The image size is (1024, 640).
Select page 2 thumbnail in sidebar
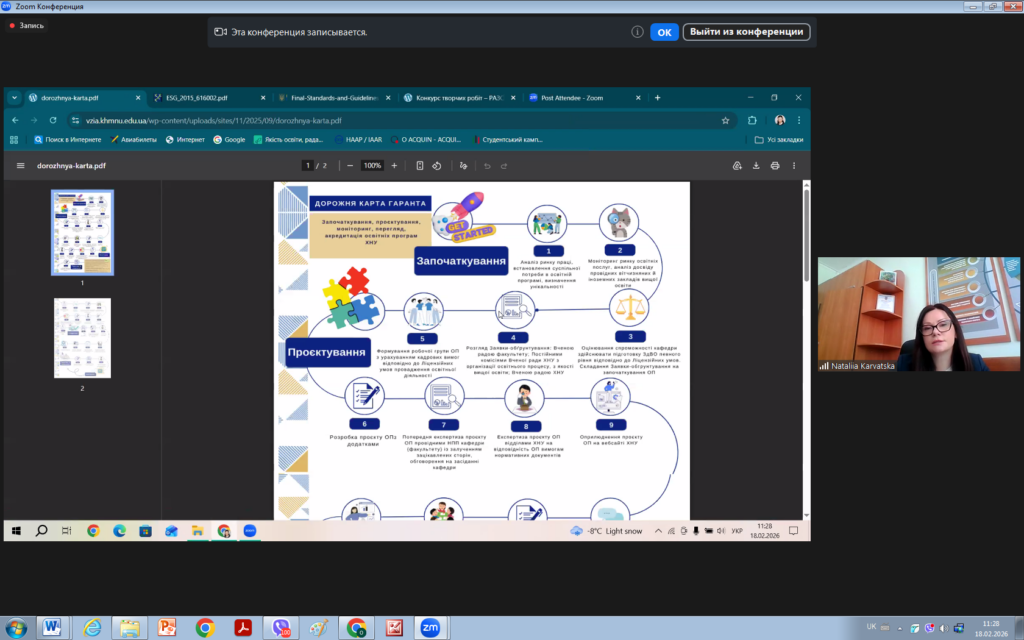pos(82,338)
